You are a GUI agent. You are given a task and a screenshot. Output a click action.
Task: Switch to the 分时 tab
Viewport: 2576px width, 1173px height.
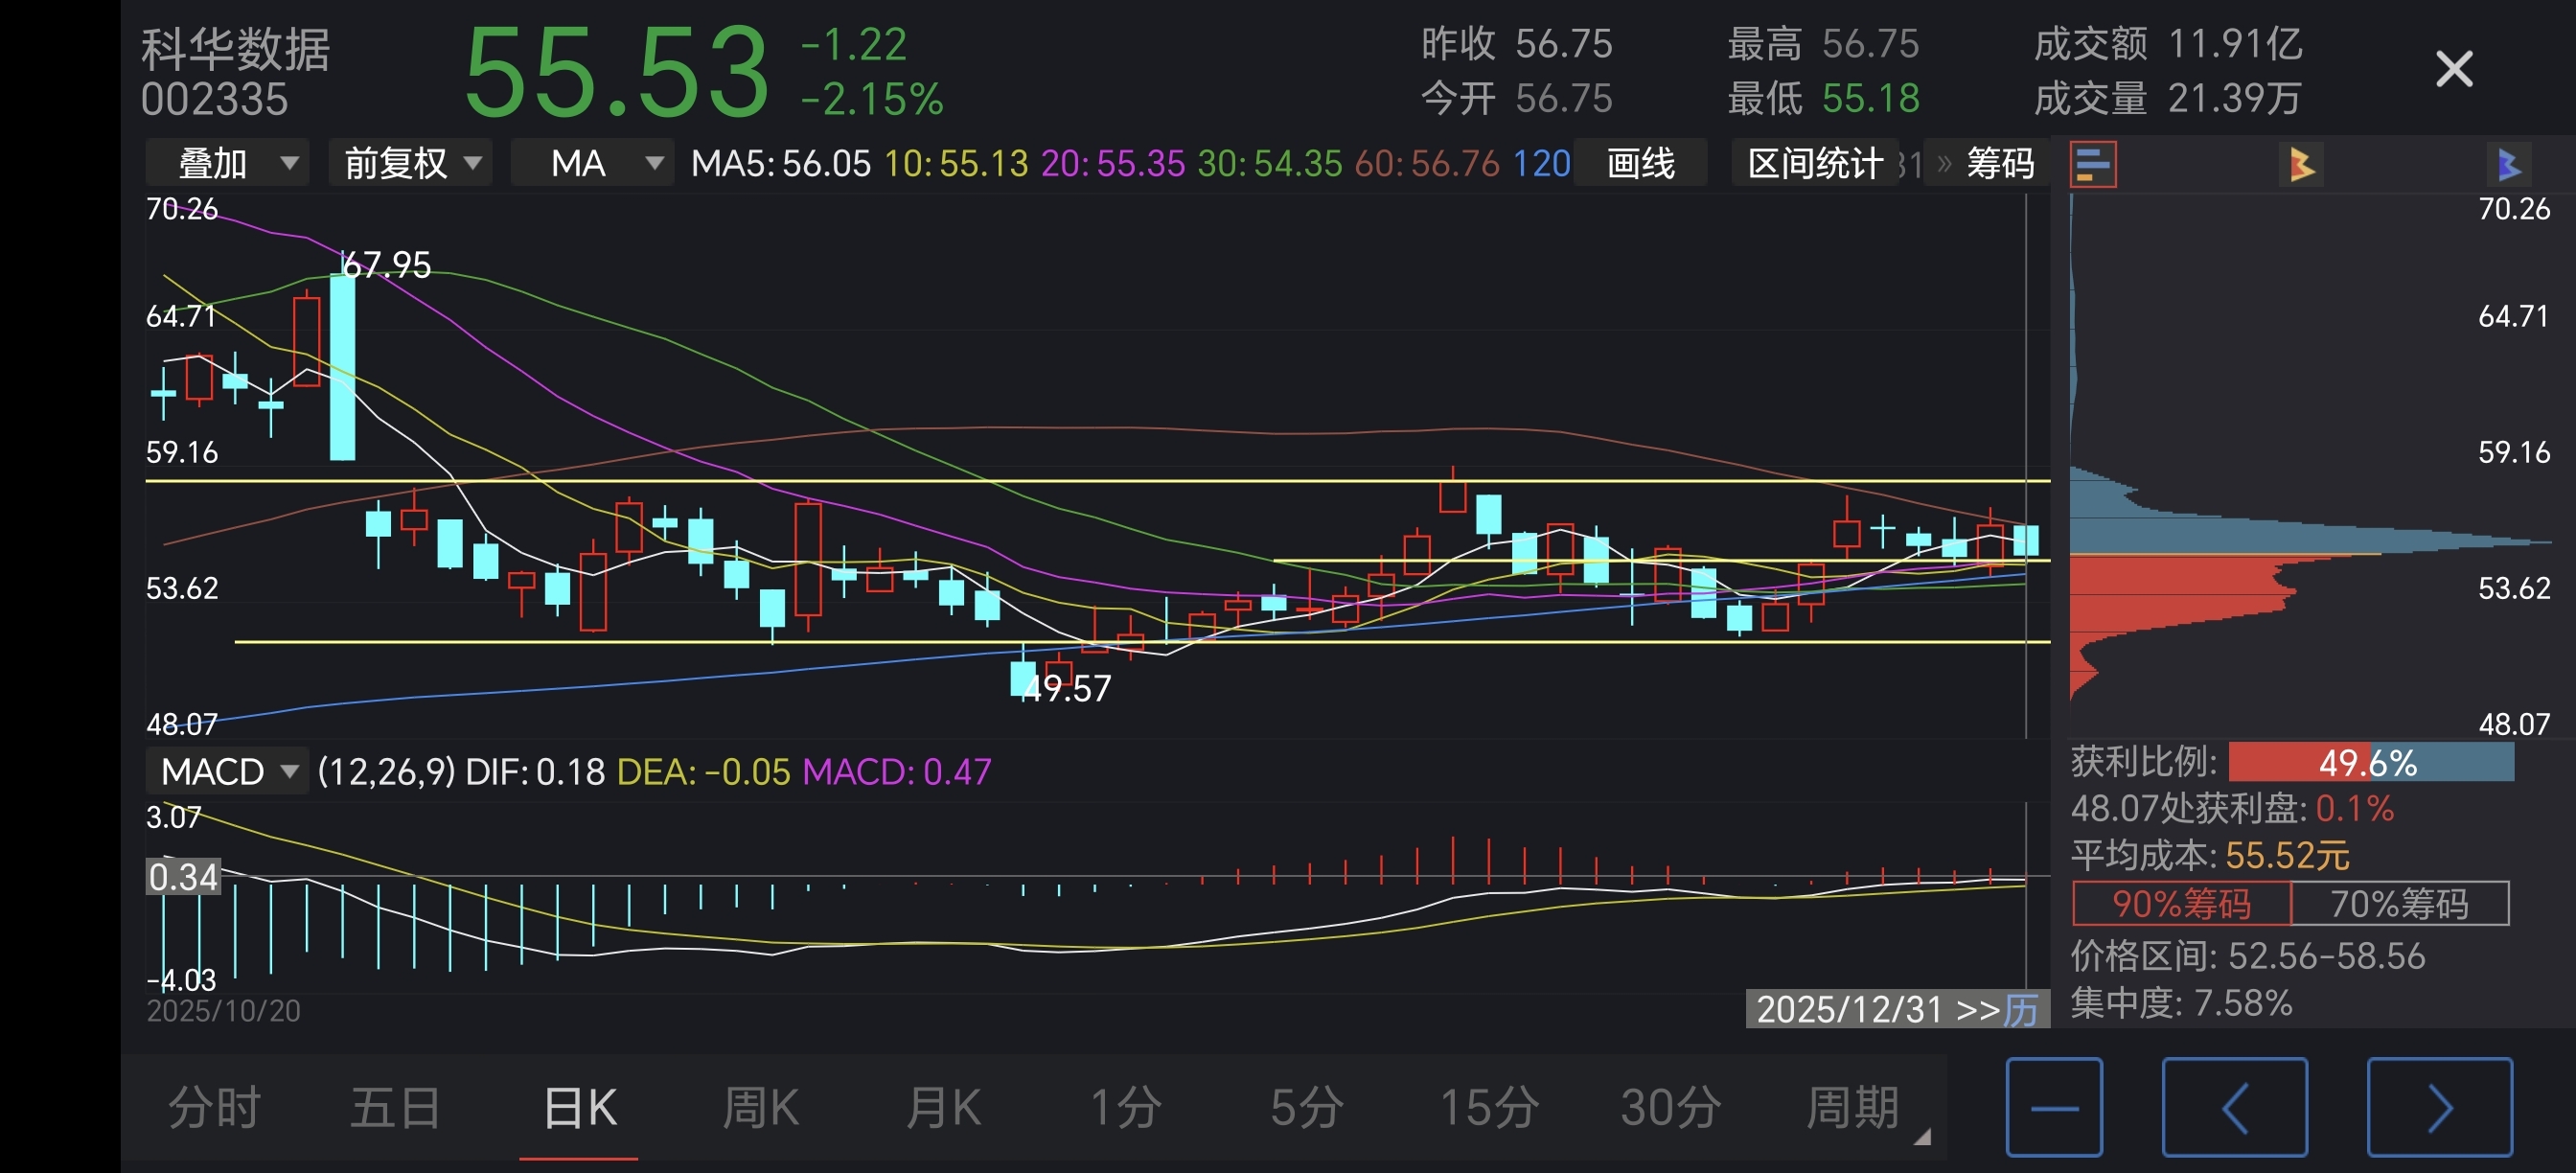[214, 1108]
